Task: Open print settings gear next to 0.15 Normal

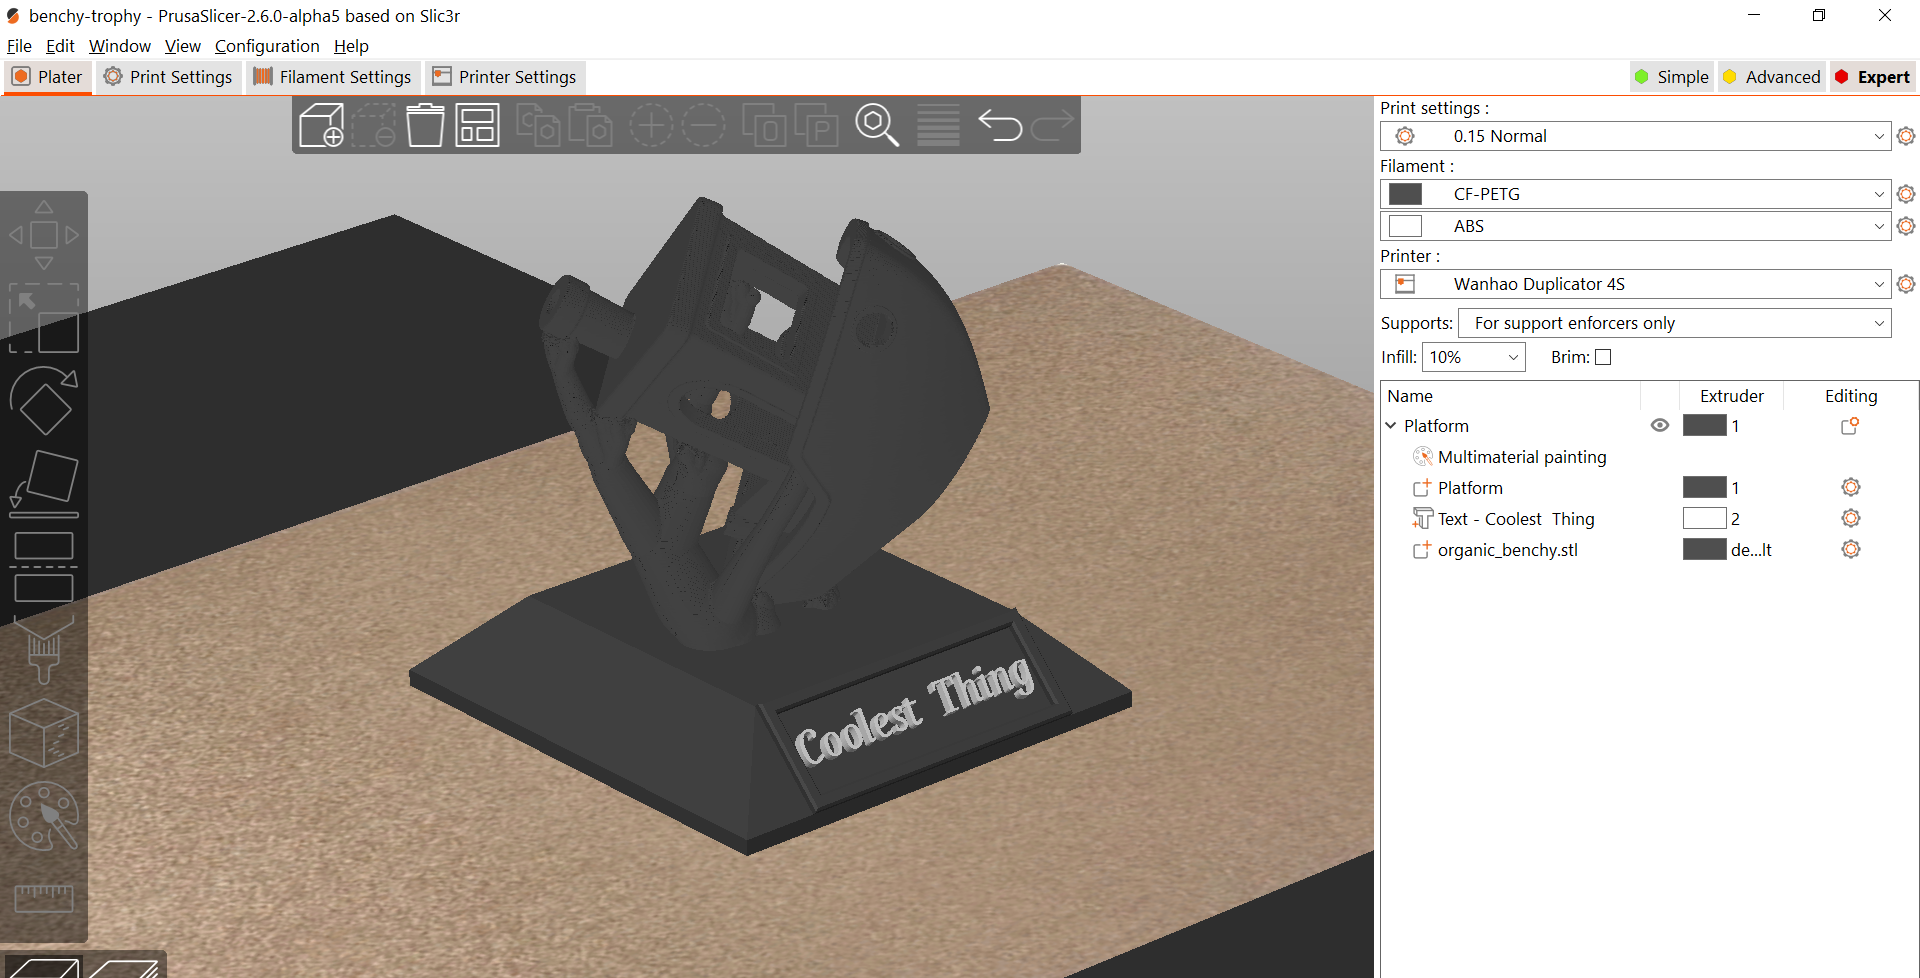Action: click(1906, 136)
